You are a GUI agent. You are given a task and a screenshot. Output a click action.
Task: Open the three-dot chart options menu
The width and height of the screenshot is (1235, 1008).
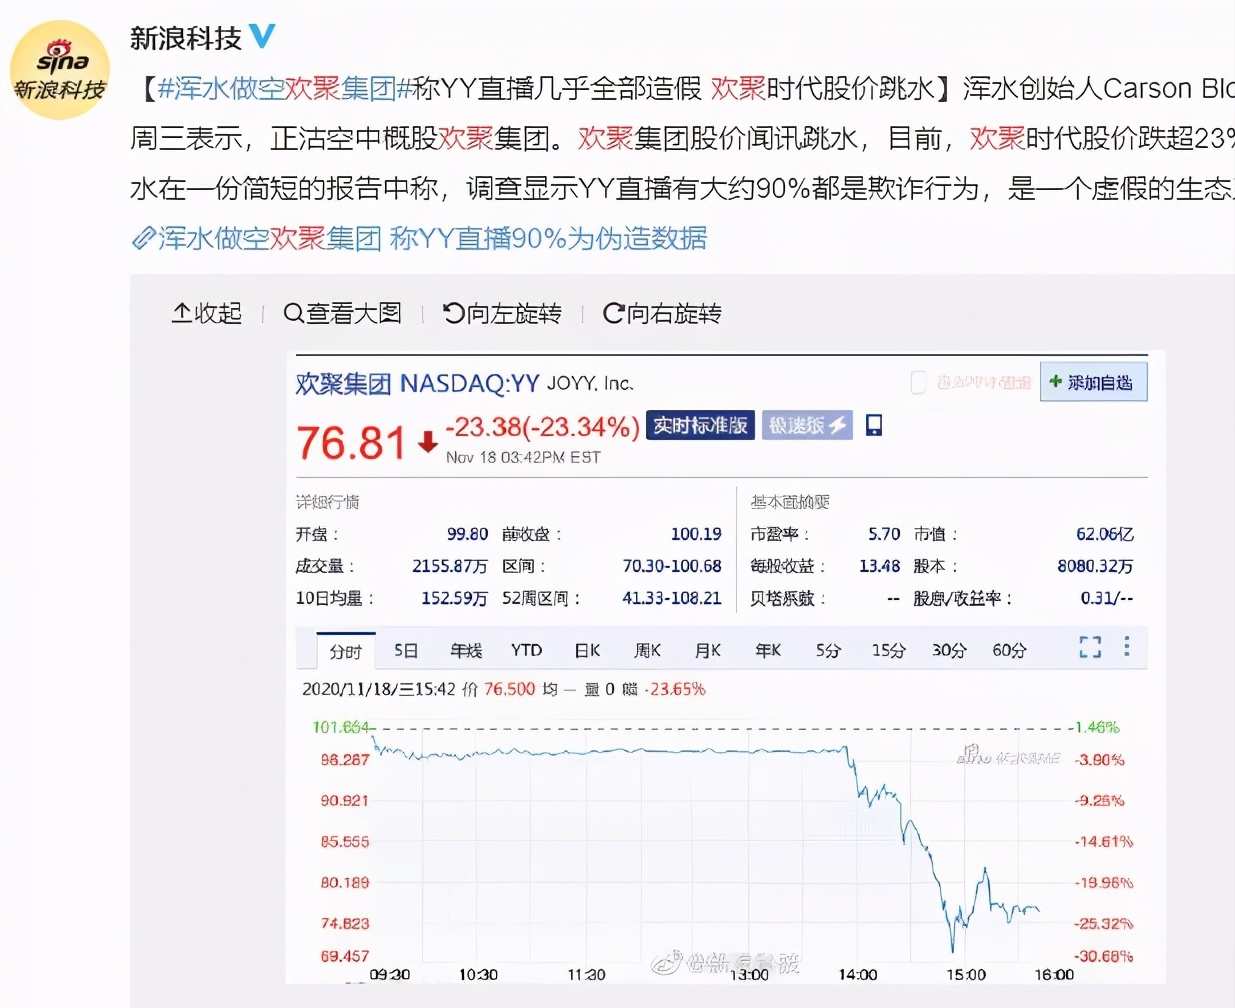1127,648
